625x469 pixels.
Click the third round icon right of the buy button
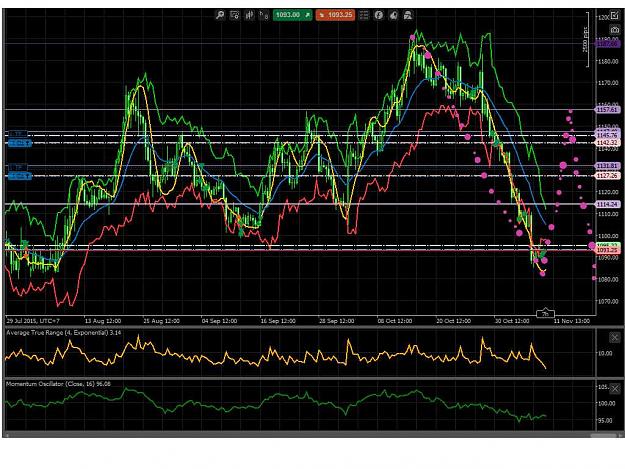click(393, 15)
